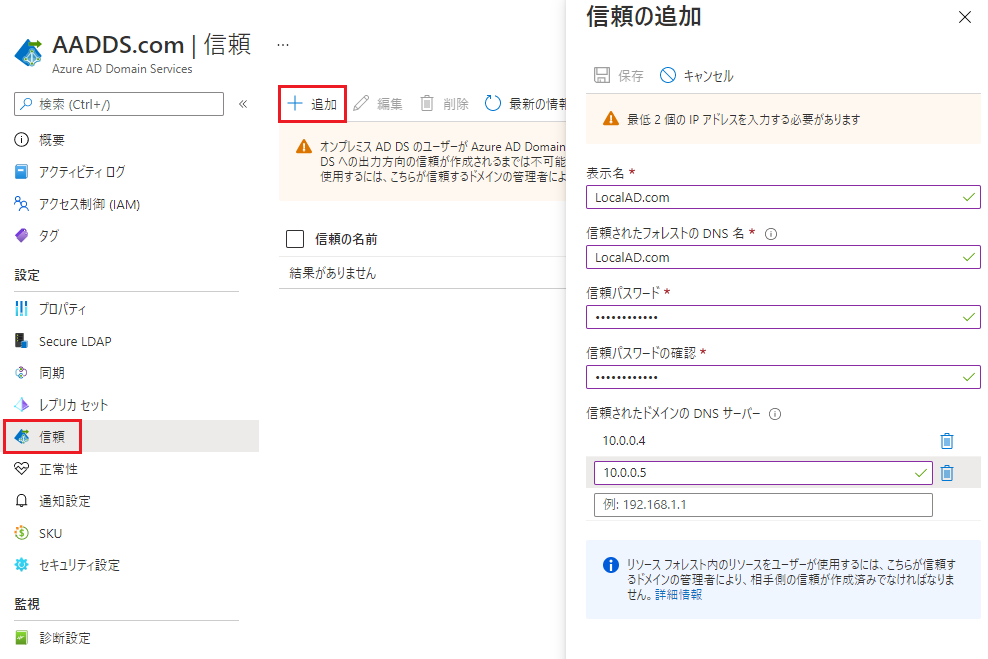The image size is (988, 659).
Task: Click the 診断設定 icon
Action: coord(21,638)
